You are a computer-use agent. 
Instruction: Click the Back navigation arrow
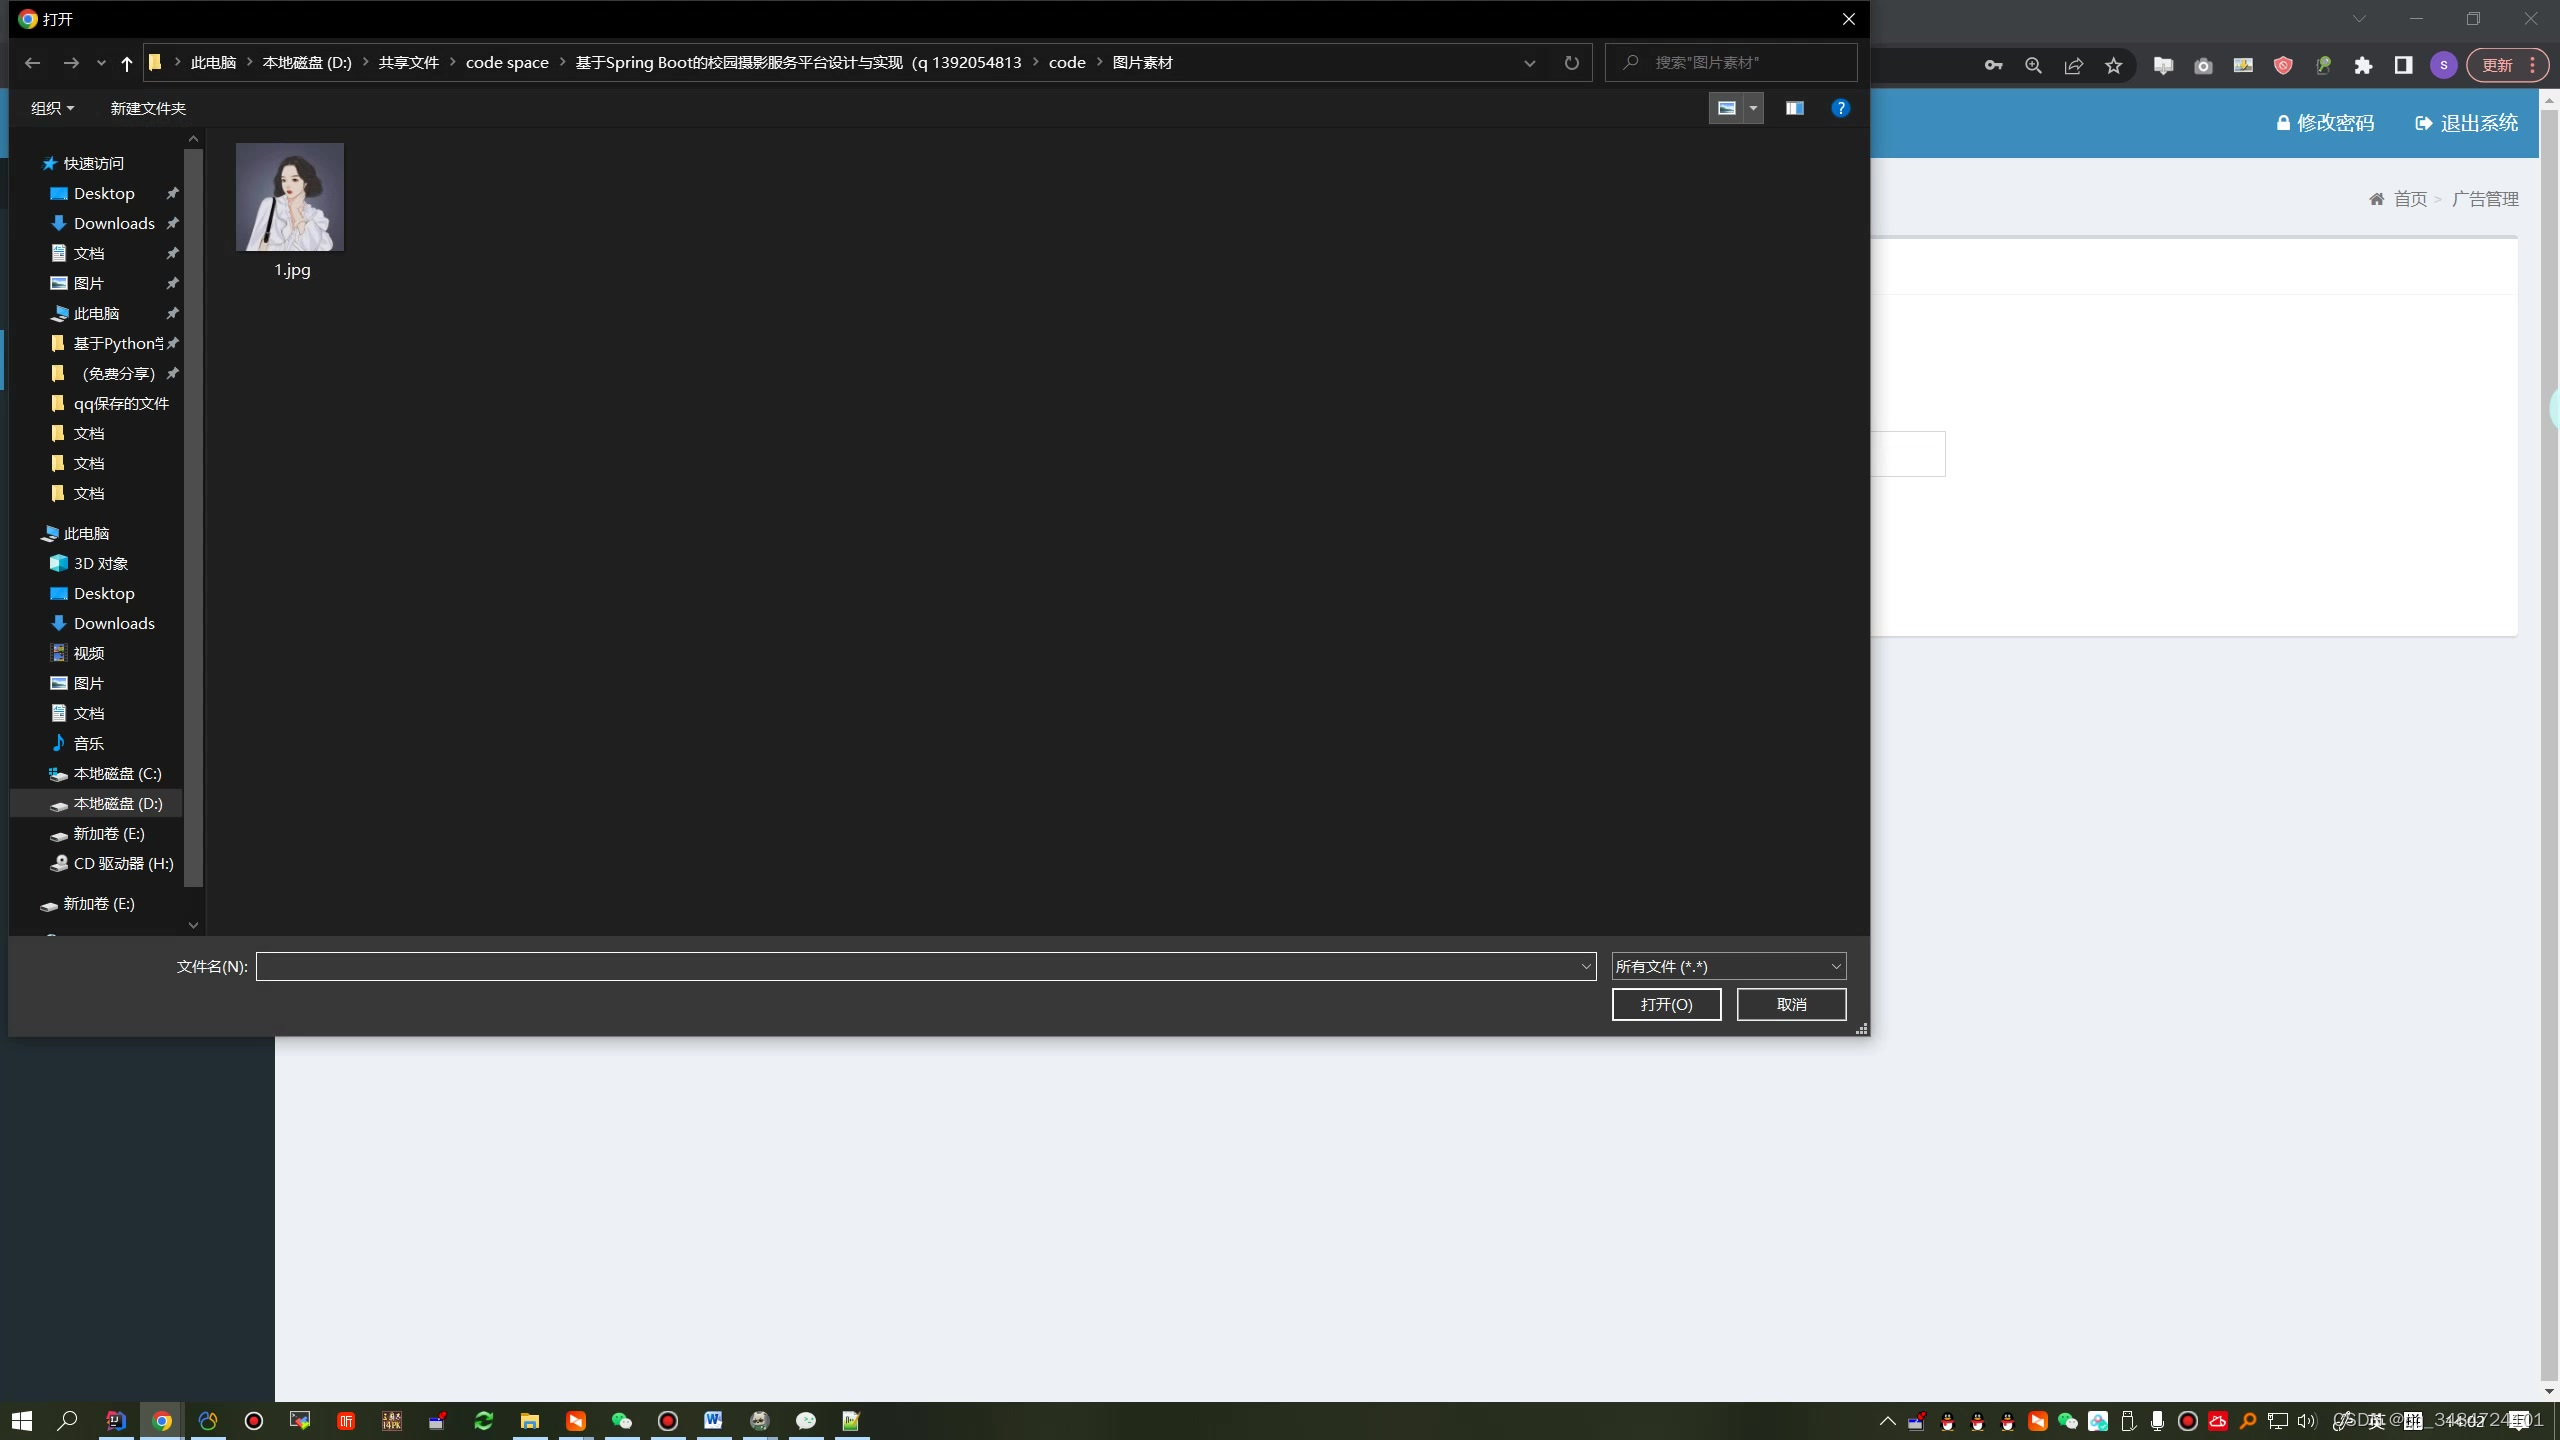click(32, 63)
